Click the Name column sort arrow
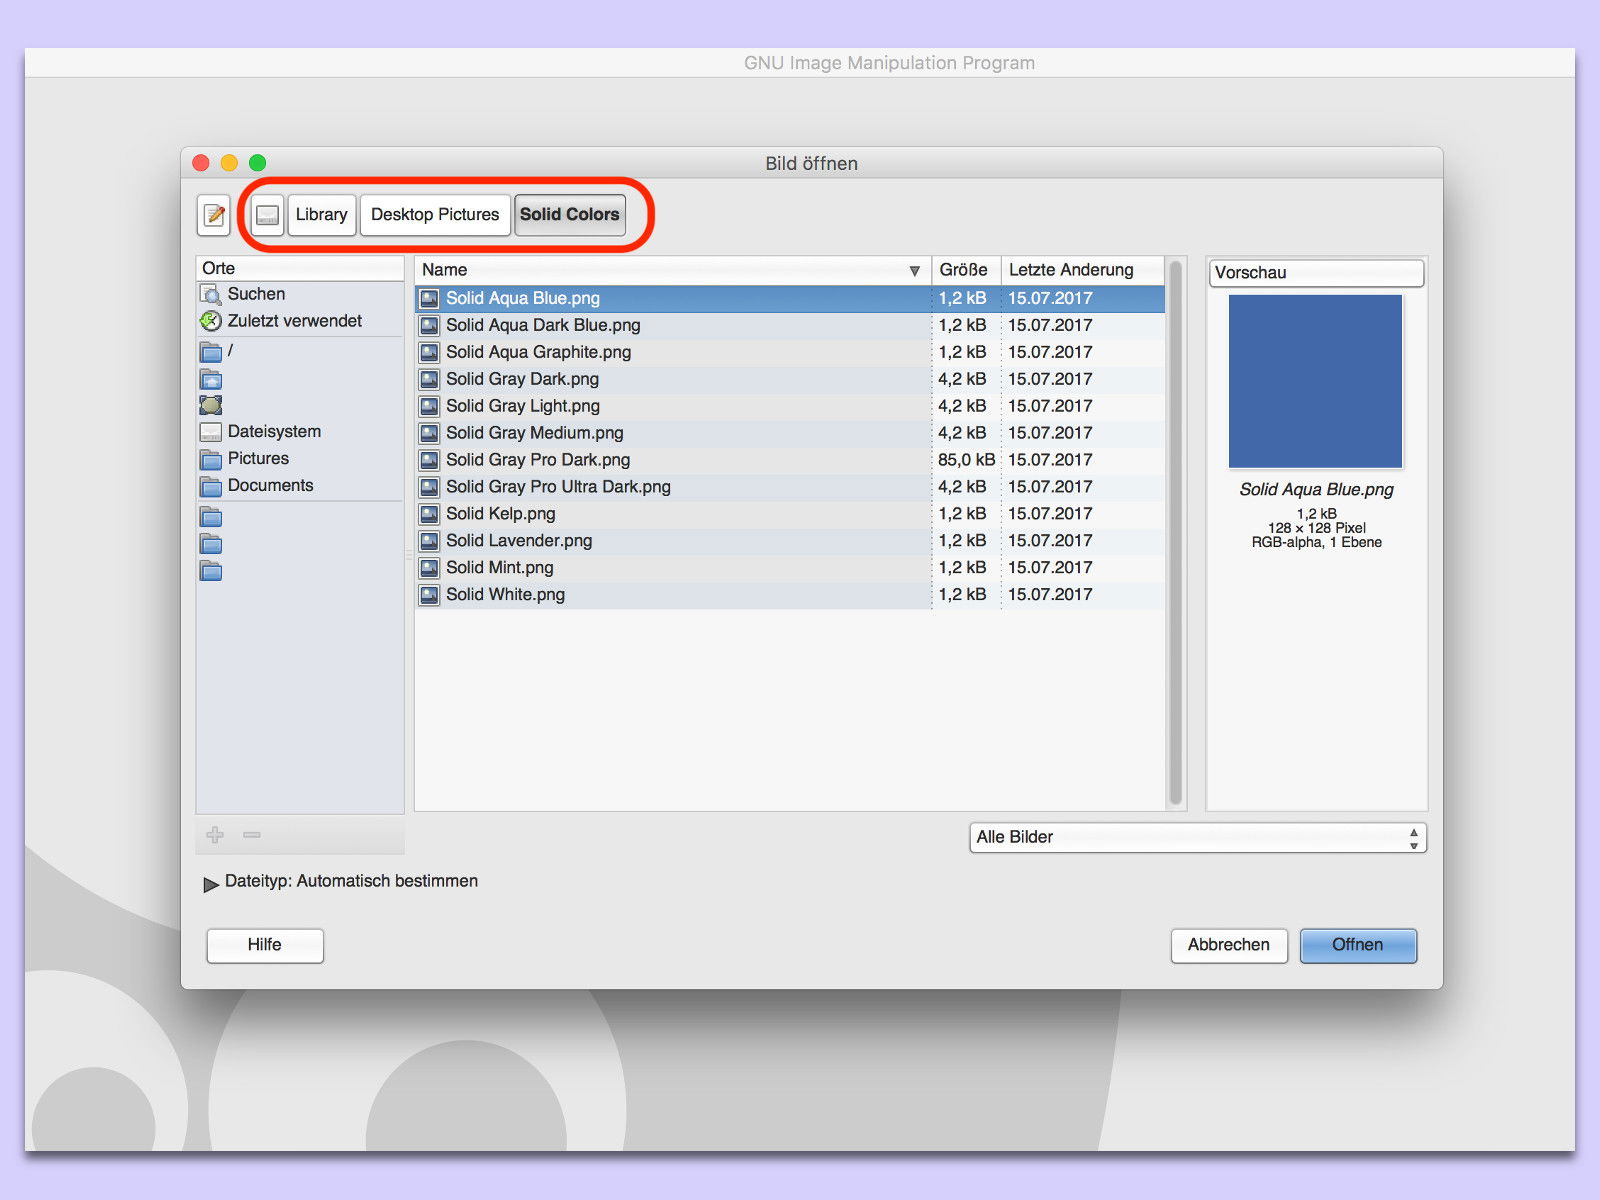This screenshot has height=1200, width=1600. (914, 271)
